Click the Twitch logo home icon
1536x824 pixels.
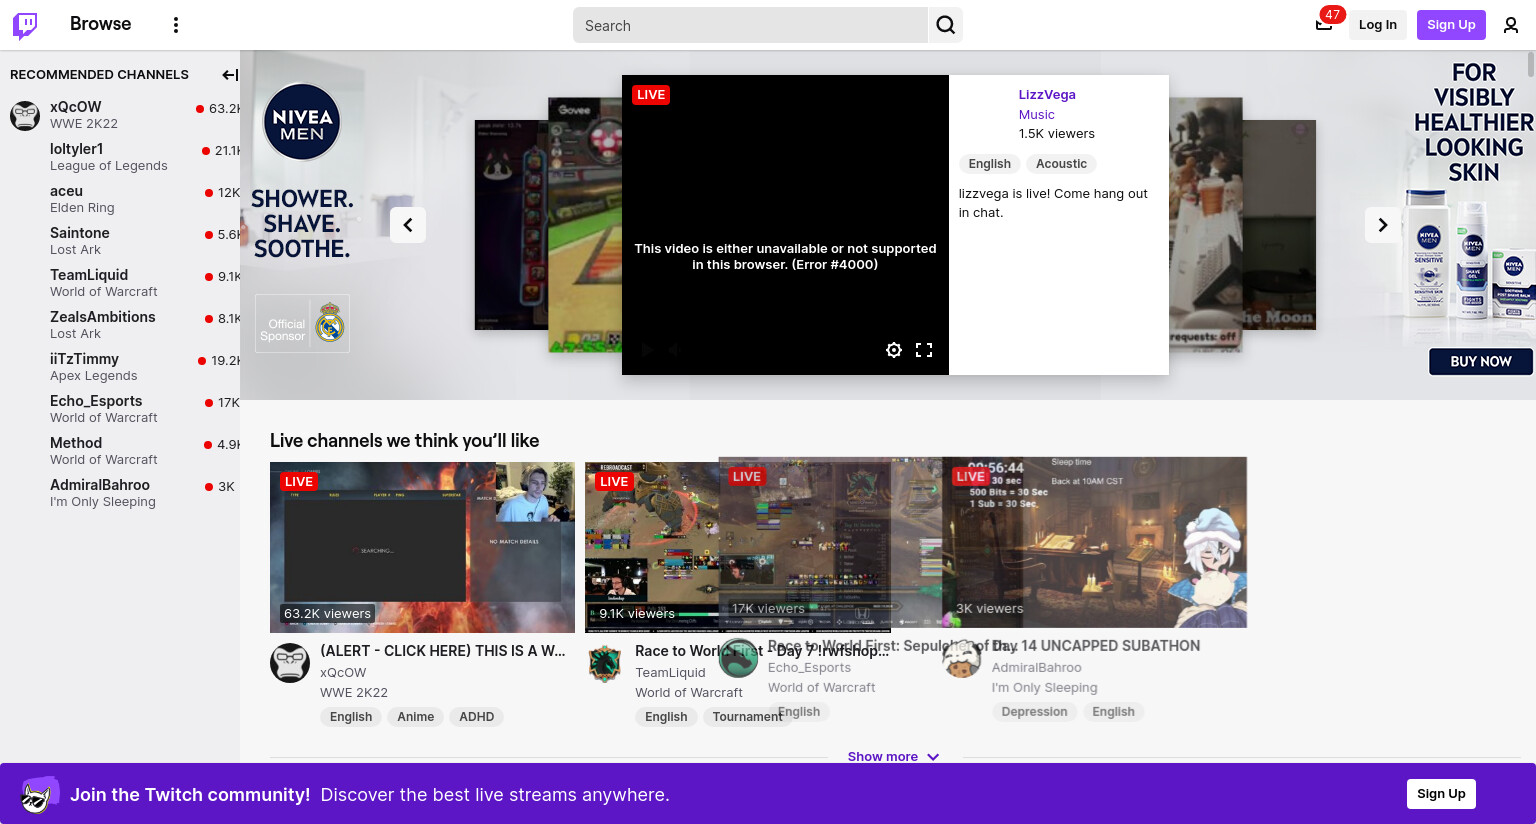click(25, 25)
